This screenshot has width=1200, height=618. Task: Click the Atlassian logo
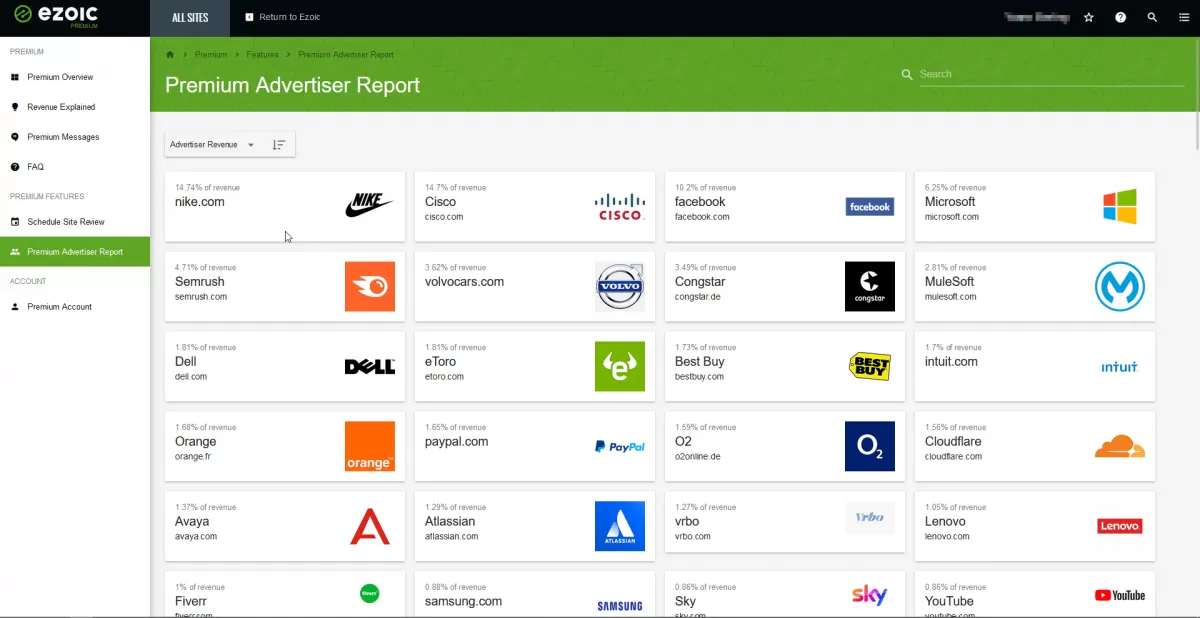(620, 526)
